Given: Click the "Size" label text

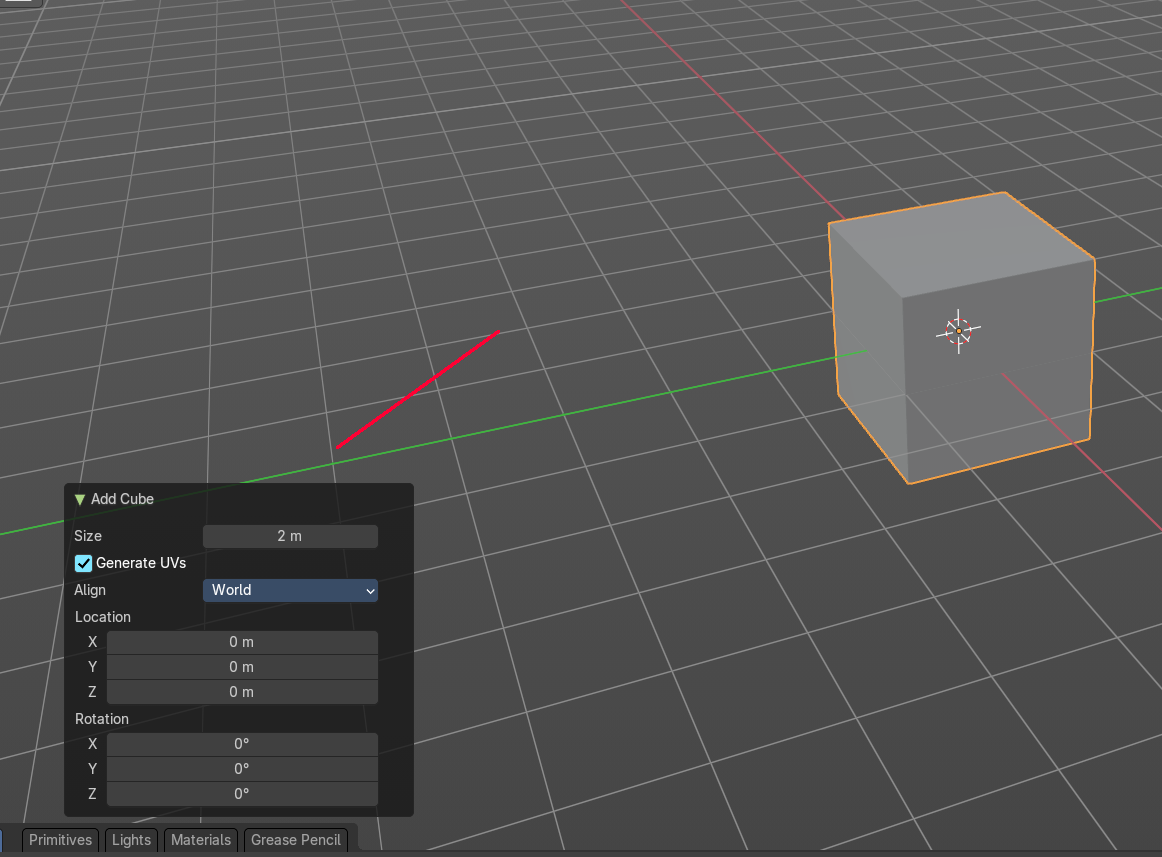Looking at the screenshot, I should (88, 536).
